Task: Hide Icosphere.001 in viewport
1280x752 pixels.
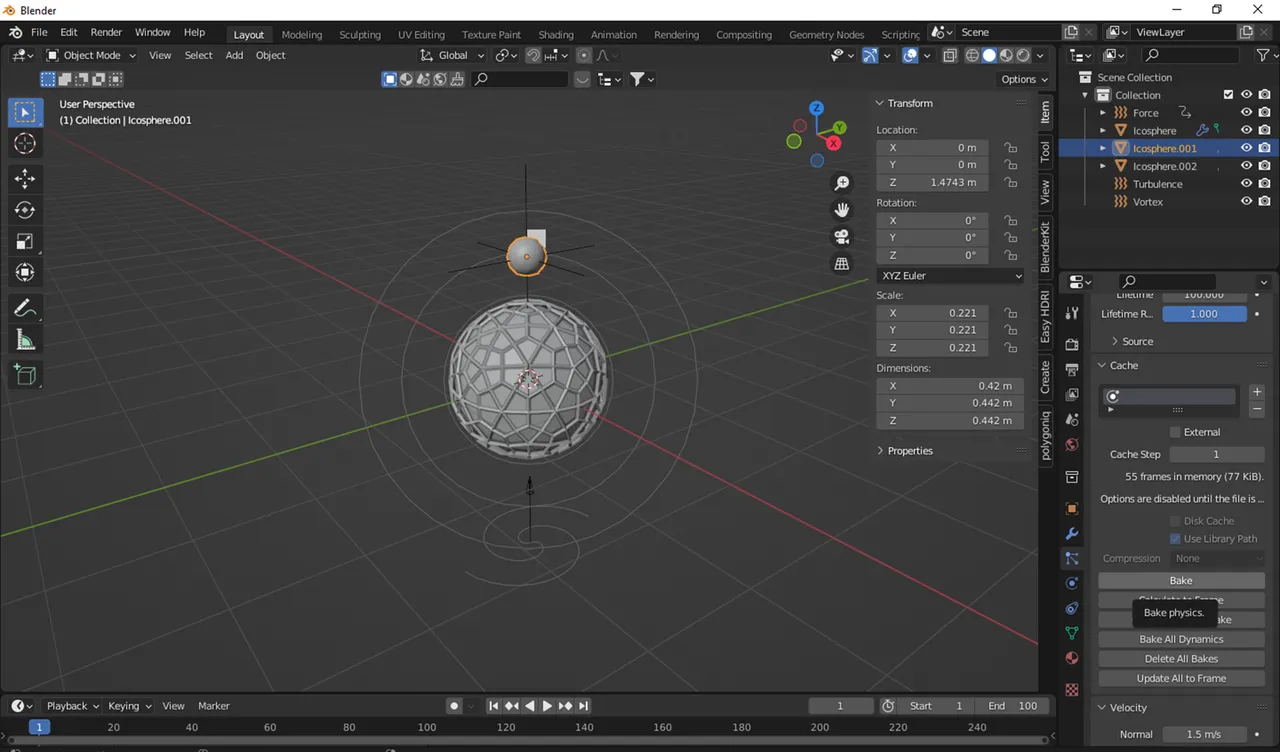Action: click(x=1246, y=148)
